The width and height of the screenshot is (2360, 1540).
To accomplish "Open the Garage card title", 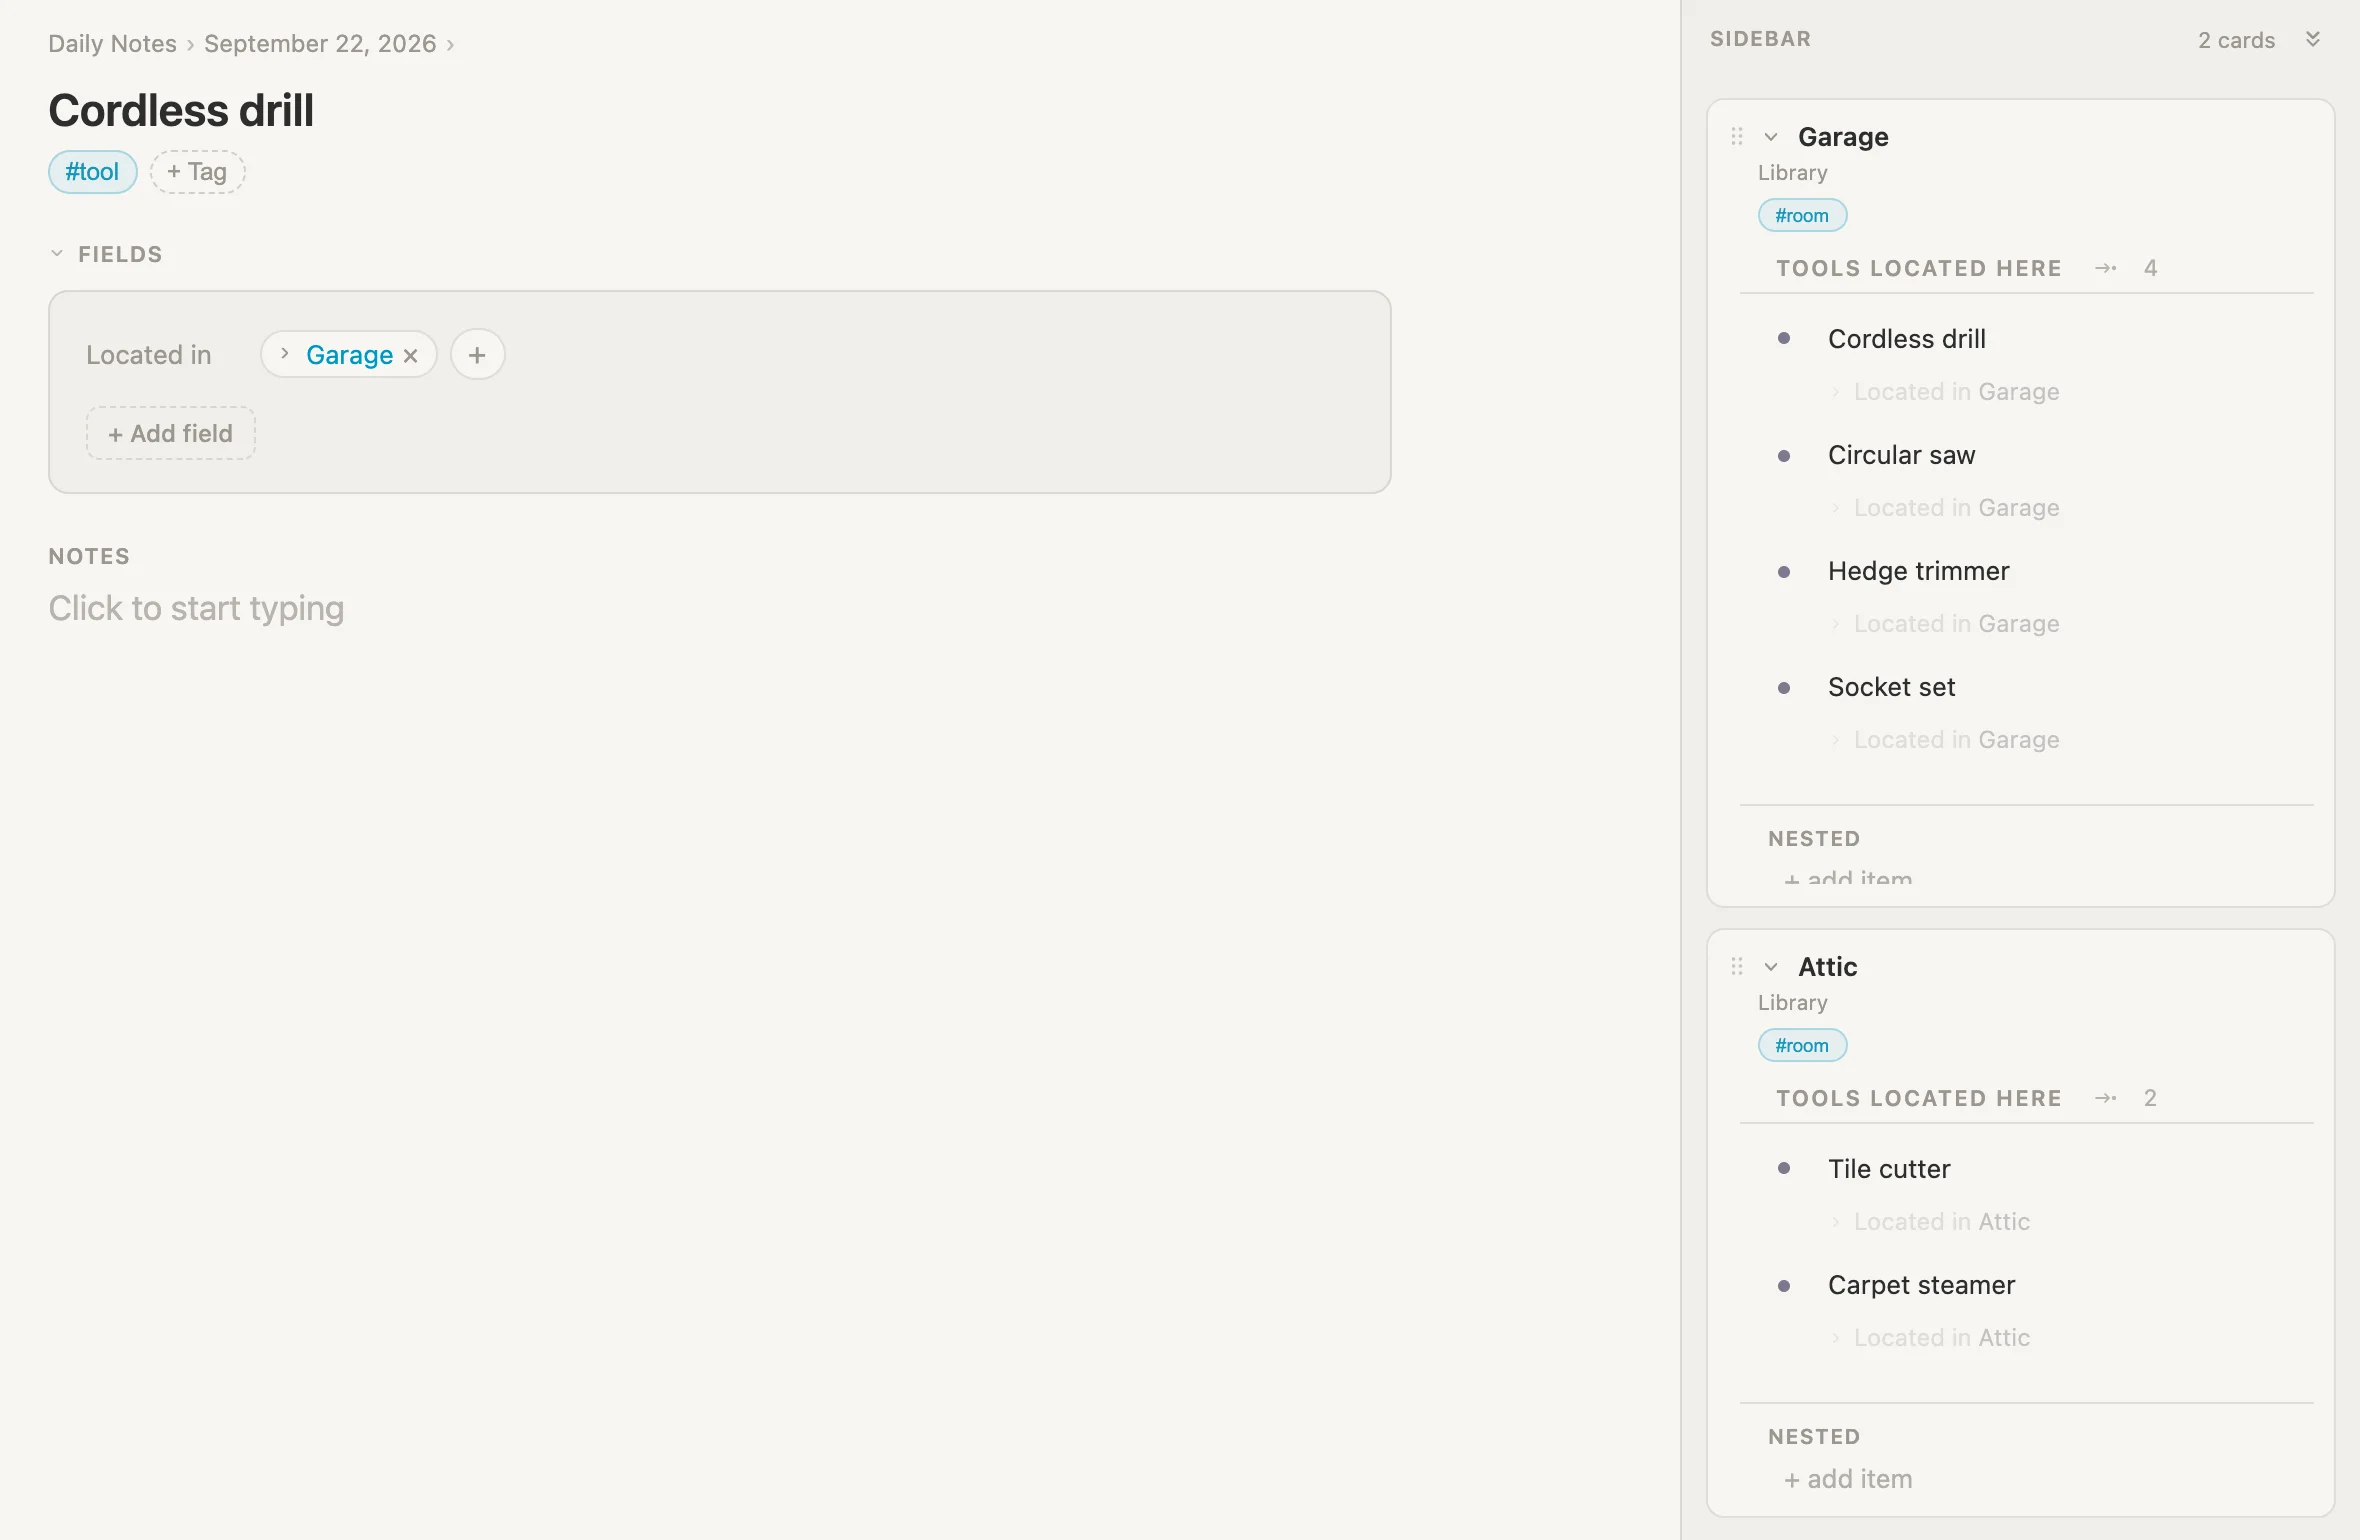I will click(x=1843, y=137).
